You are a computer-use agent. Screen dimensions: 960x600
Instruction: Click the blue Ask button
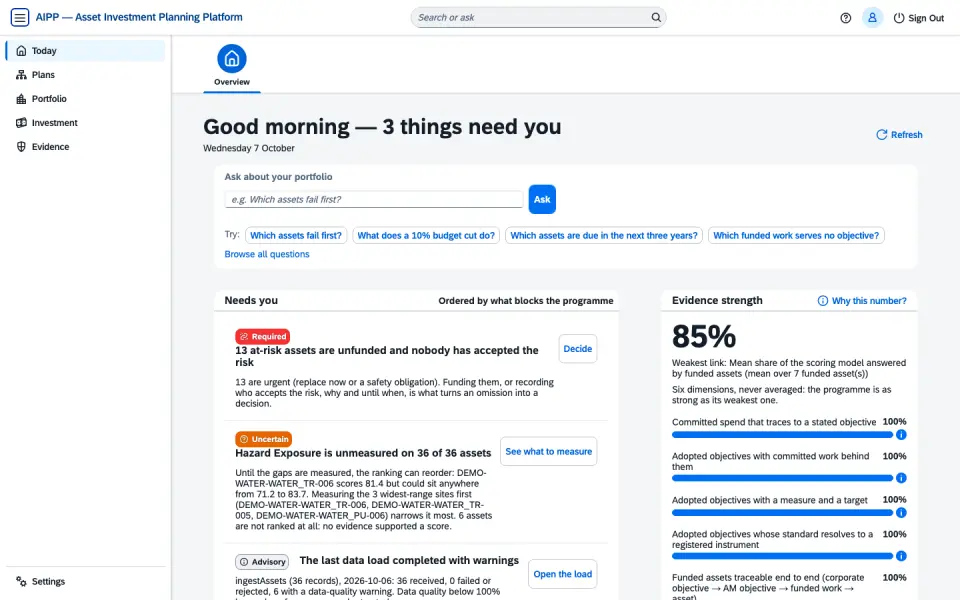(542, 199)
